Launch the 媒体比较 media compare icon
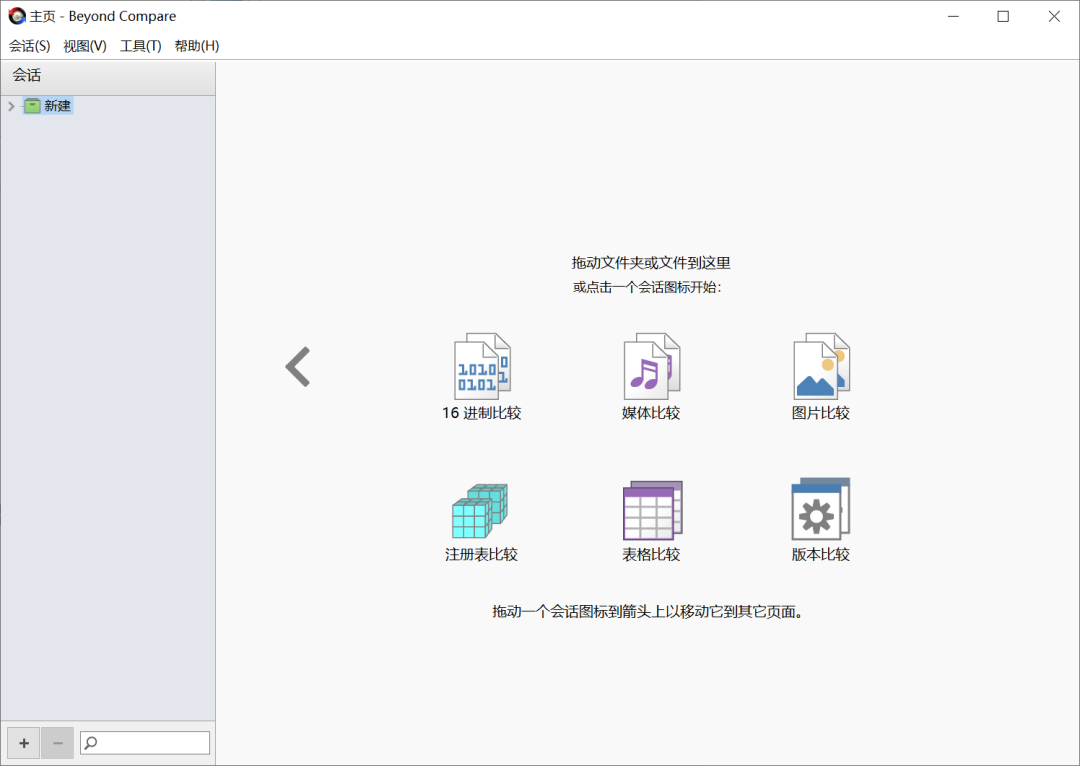This screenshot has height=766, width=1080. coord(651,368)
